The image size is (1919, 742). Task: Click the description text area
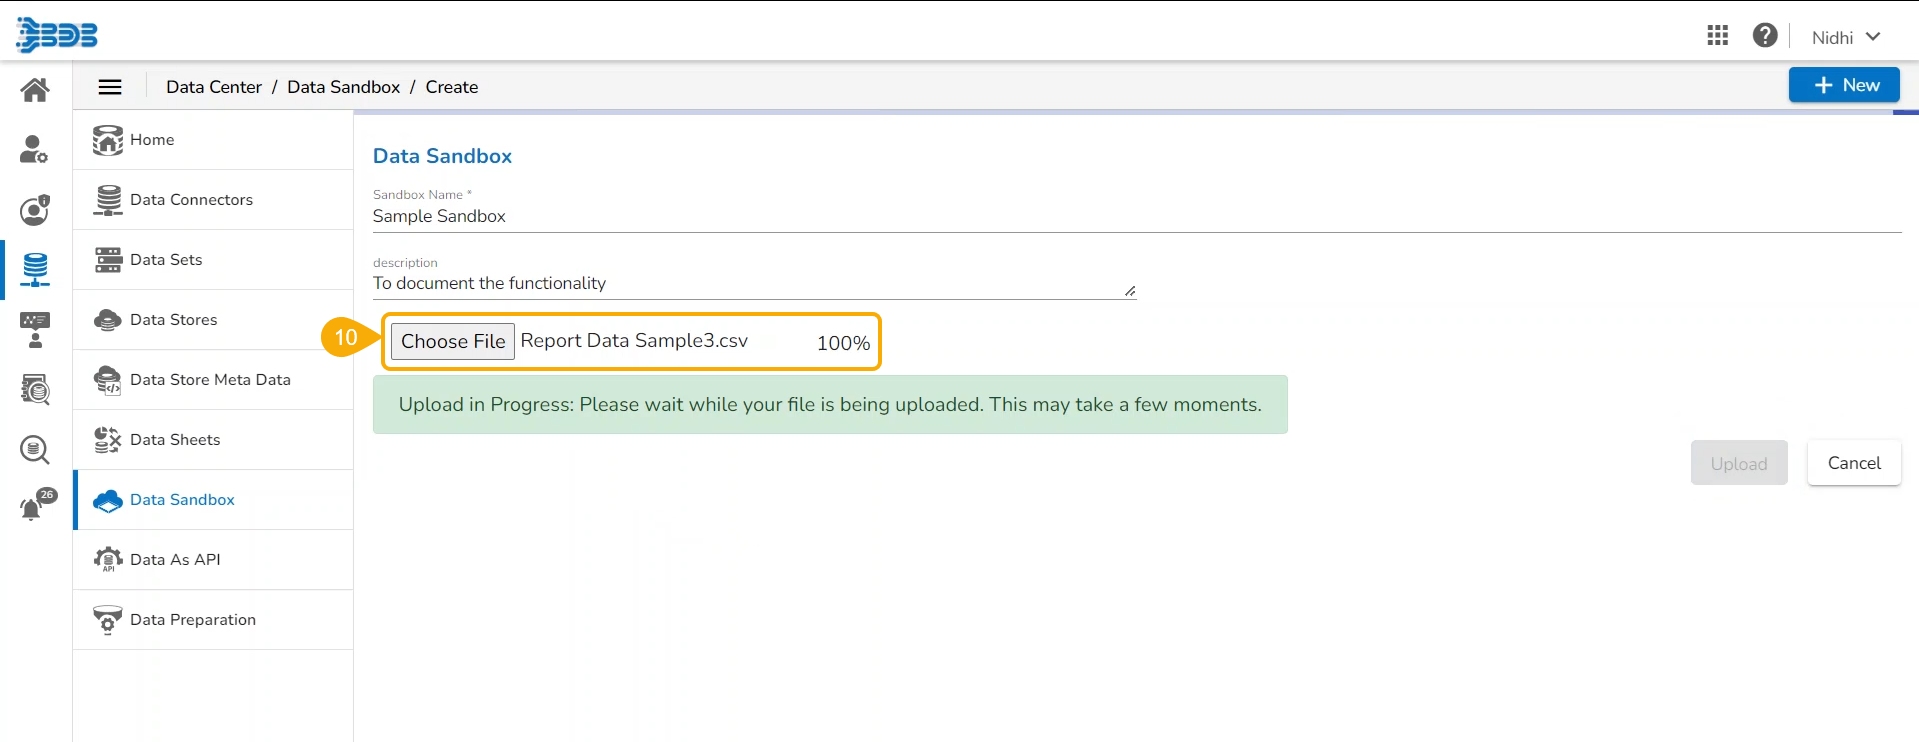754,283
